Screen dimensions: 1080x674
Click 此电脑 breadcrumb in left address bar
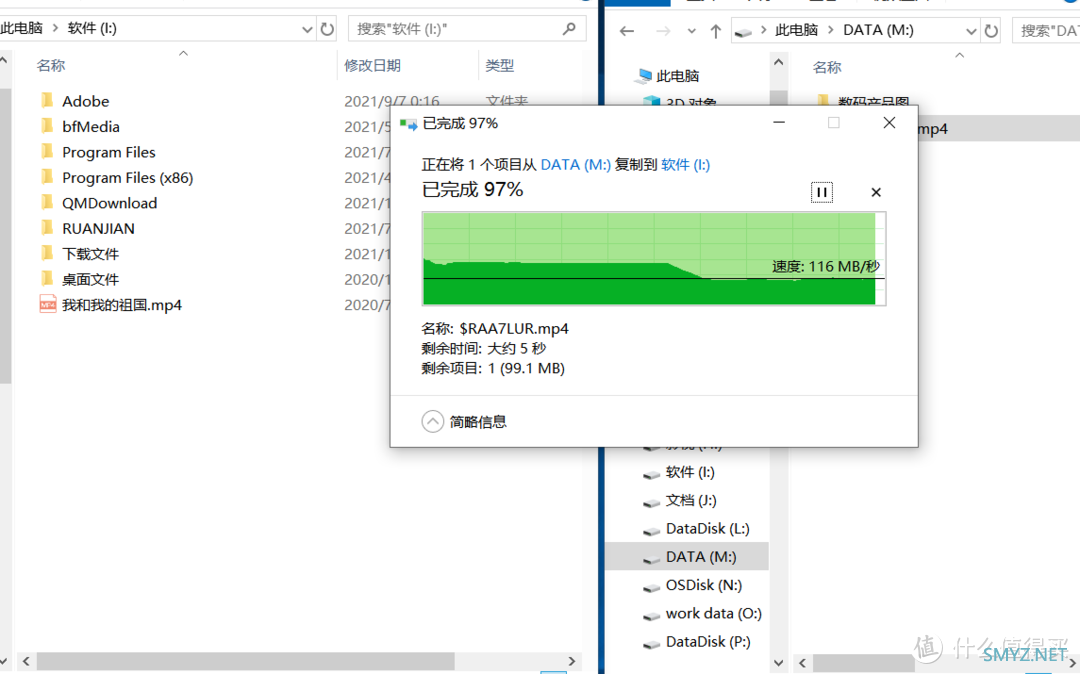21,28
